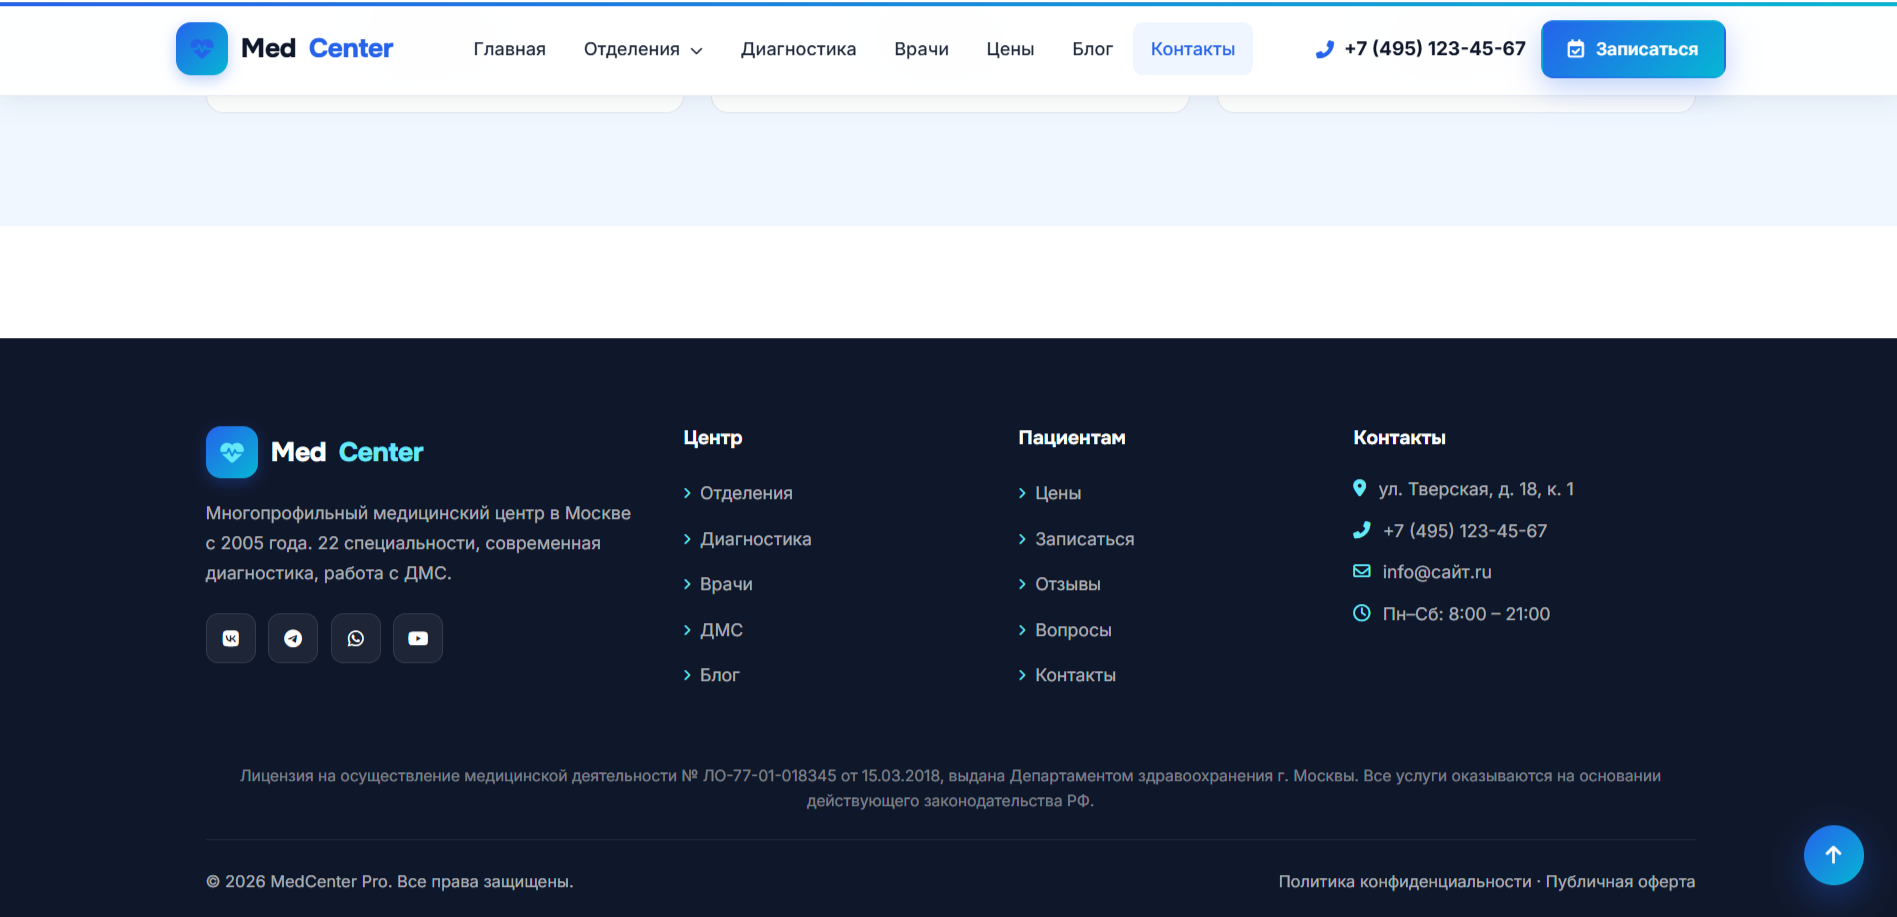The height and width of the screenshot is (917, 1897).
Task: Call the header phone number +7 (495) 123-45-67
Action: coord(1435,49)
